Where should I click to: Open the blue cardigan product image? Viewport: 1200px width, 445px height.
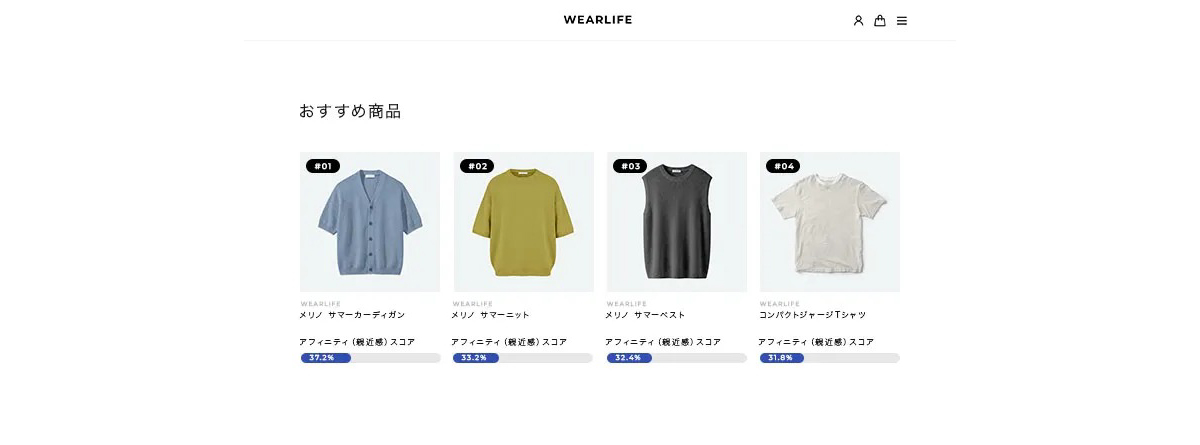[370, 222]
